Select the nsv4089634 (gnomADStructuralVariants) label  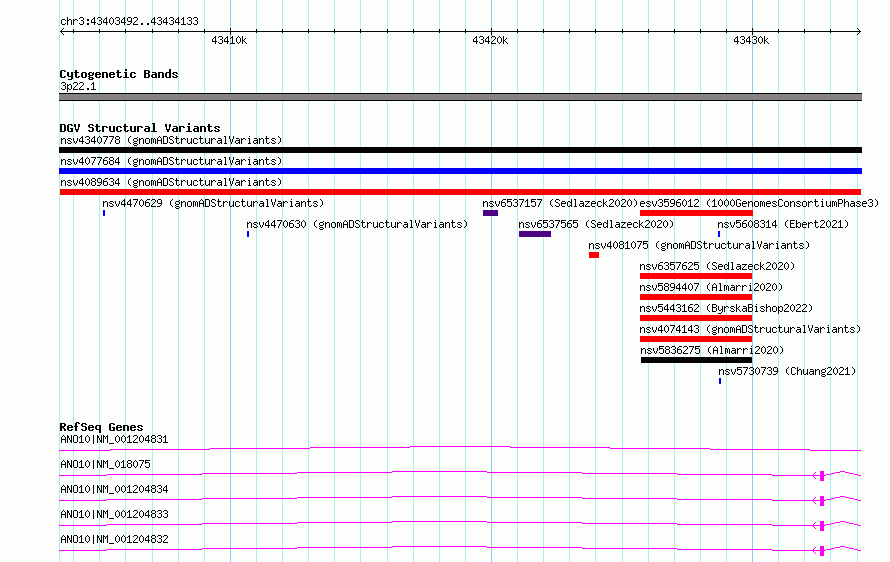pyautogui.click(x=171, y=182)
